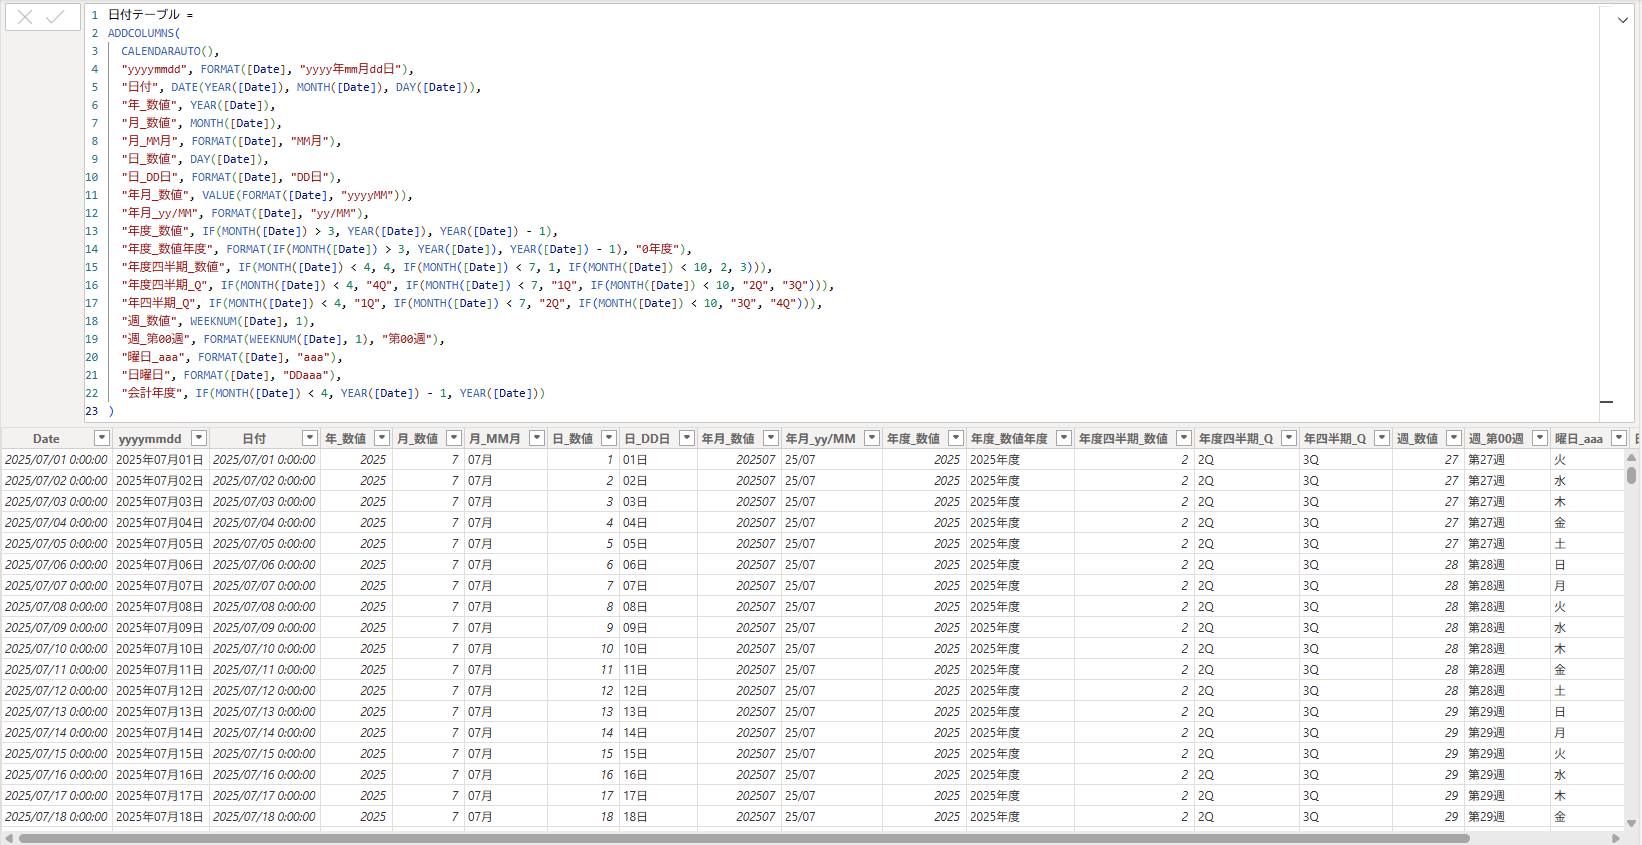Collapse the formula bar using the chevron
Screen dimensions: 1642x845
(1622, 20)
